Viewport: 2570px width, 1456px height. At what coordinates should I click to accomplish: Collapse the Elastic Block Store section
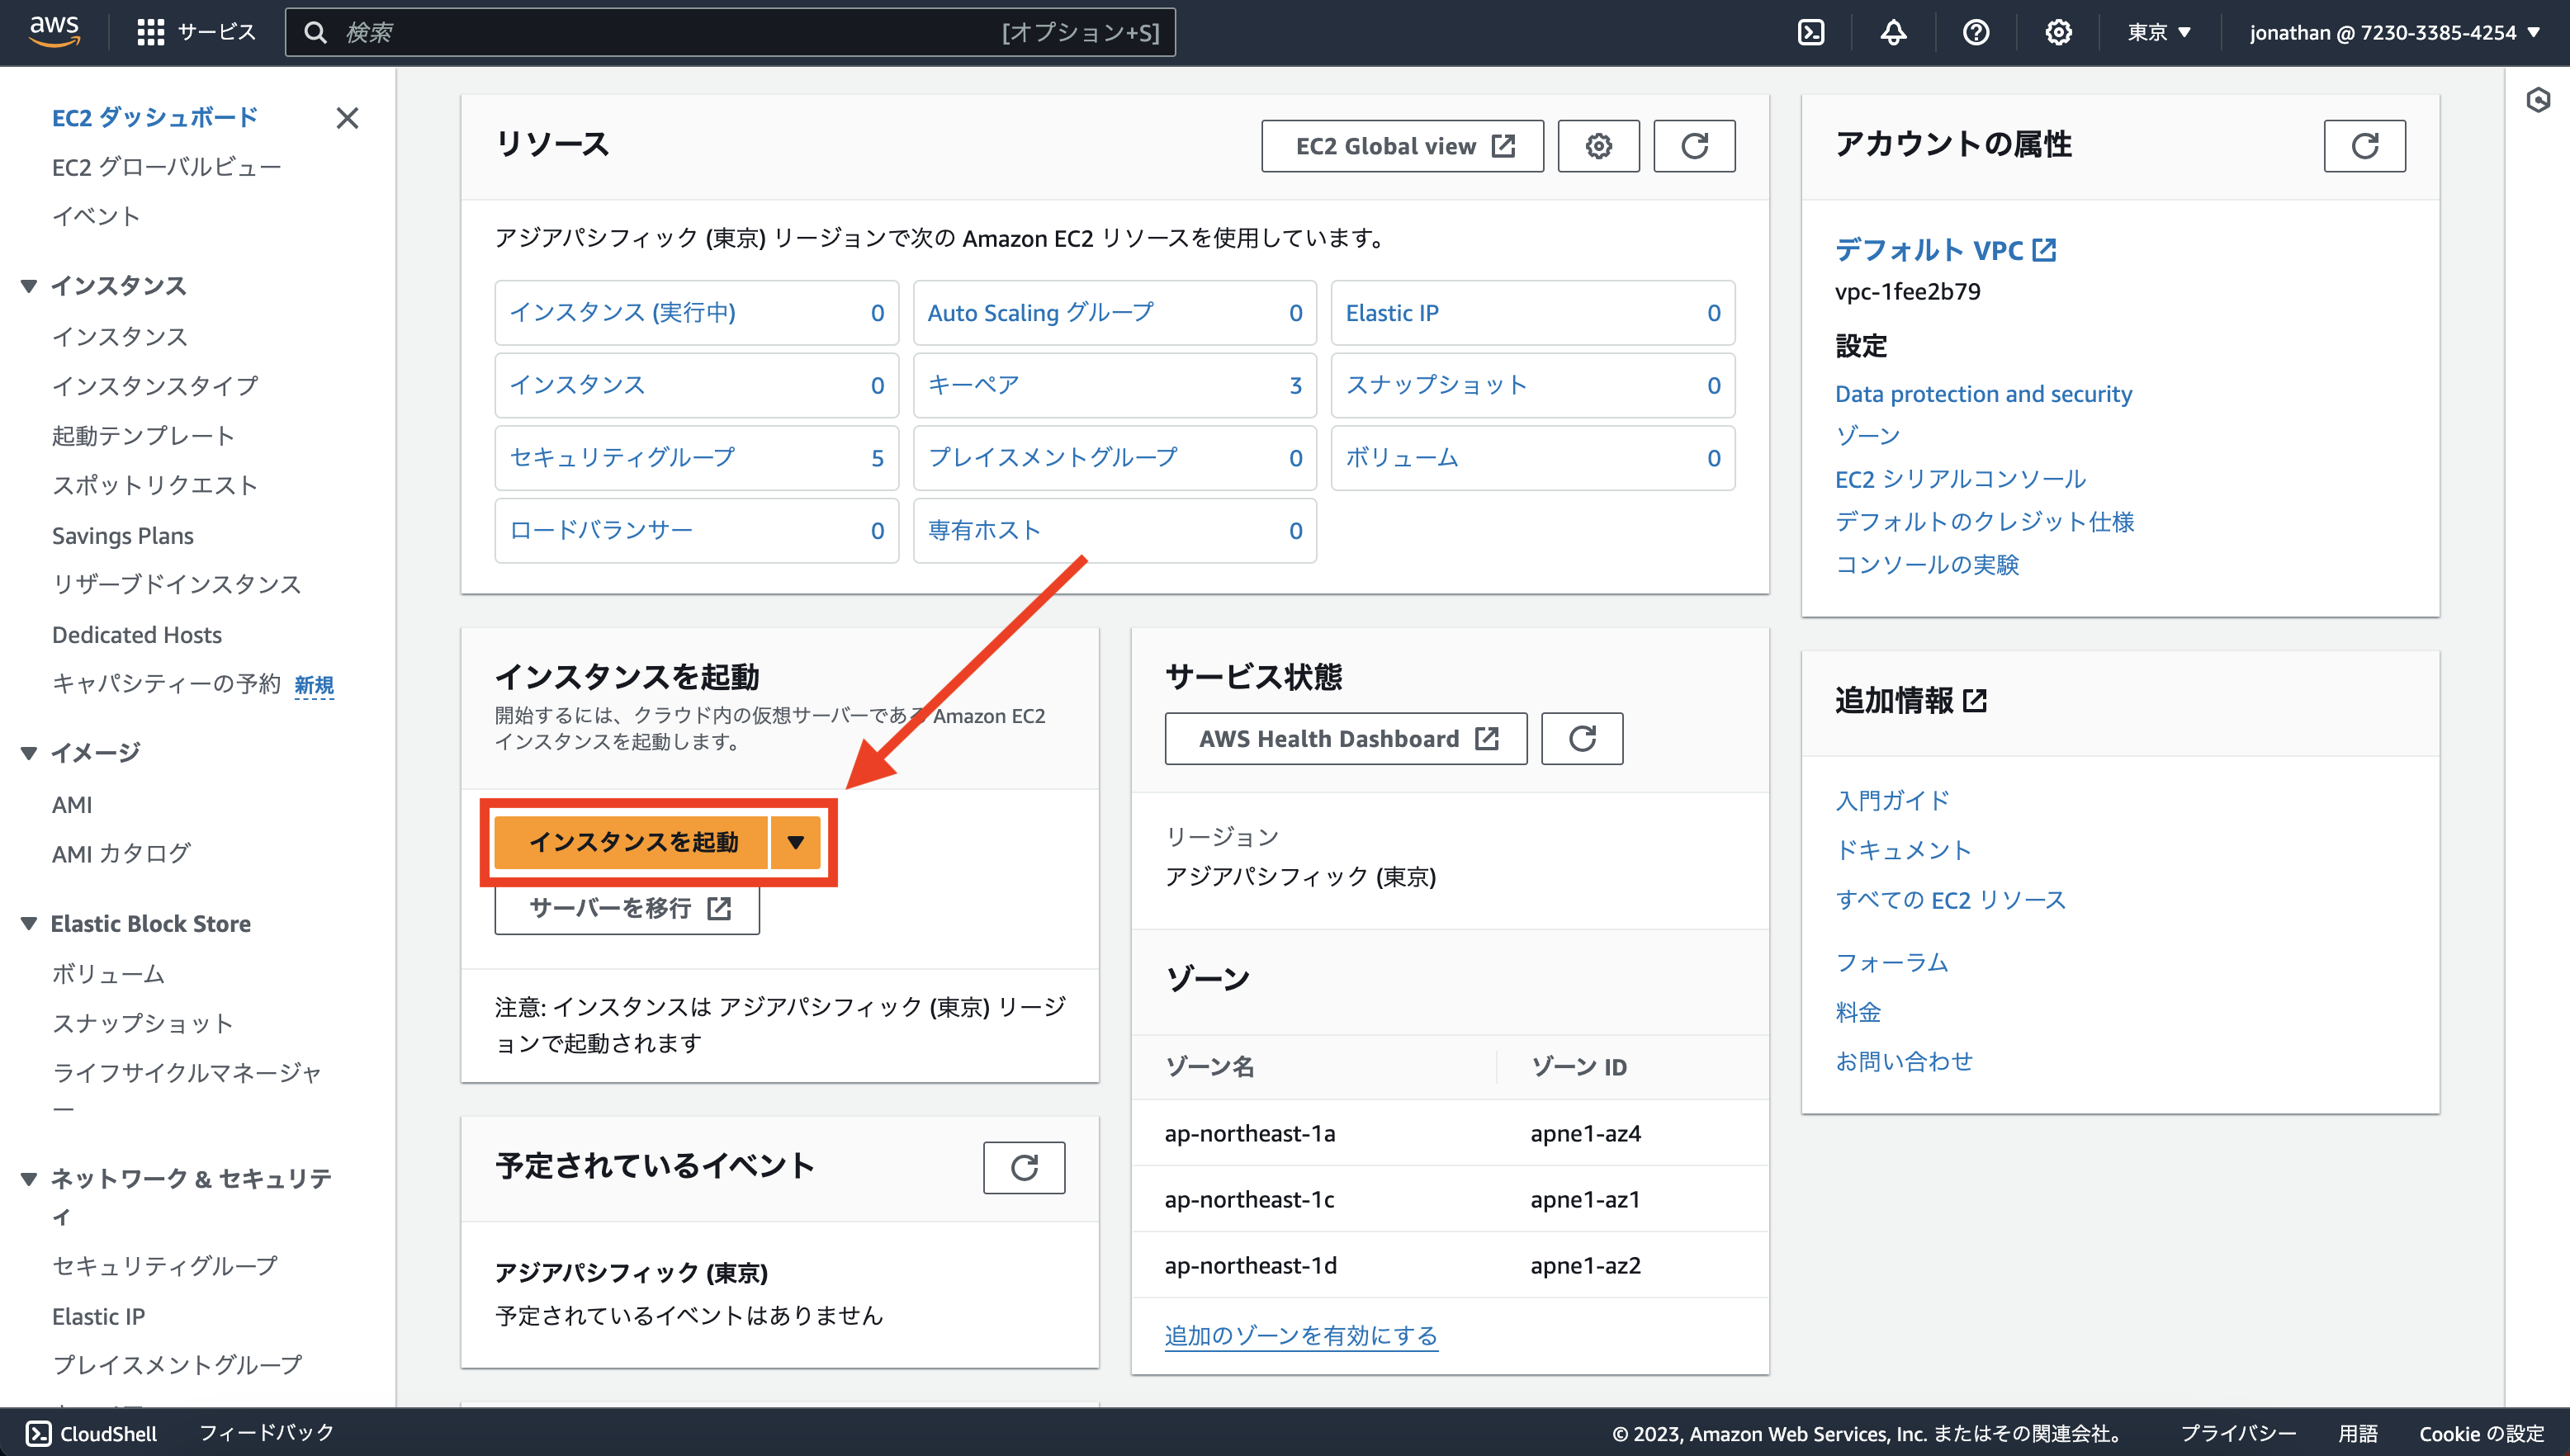click(29, 923)
